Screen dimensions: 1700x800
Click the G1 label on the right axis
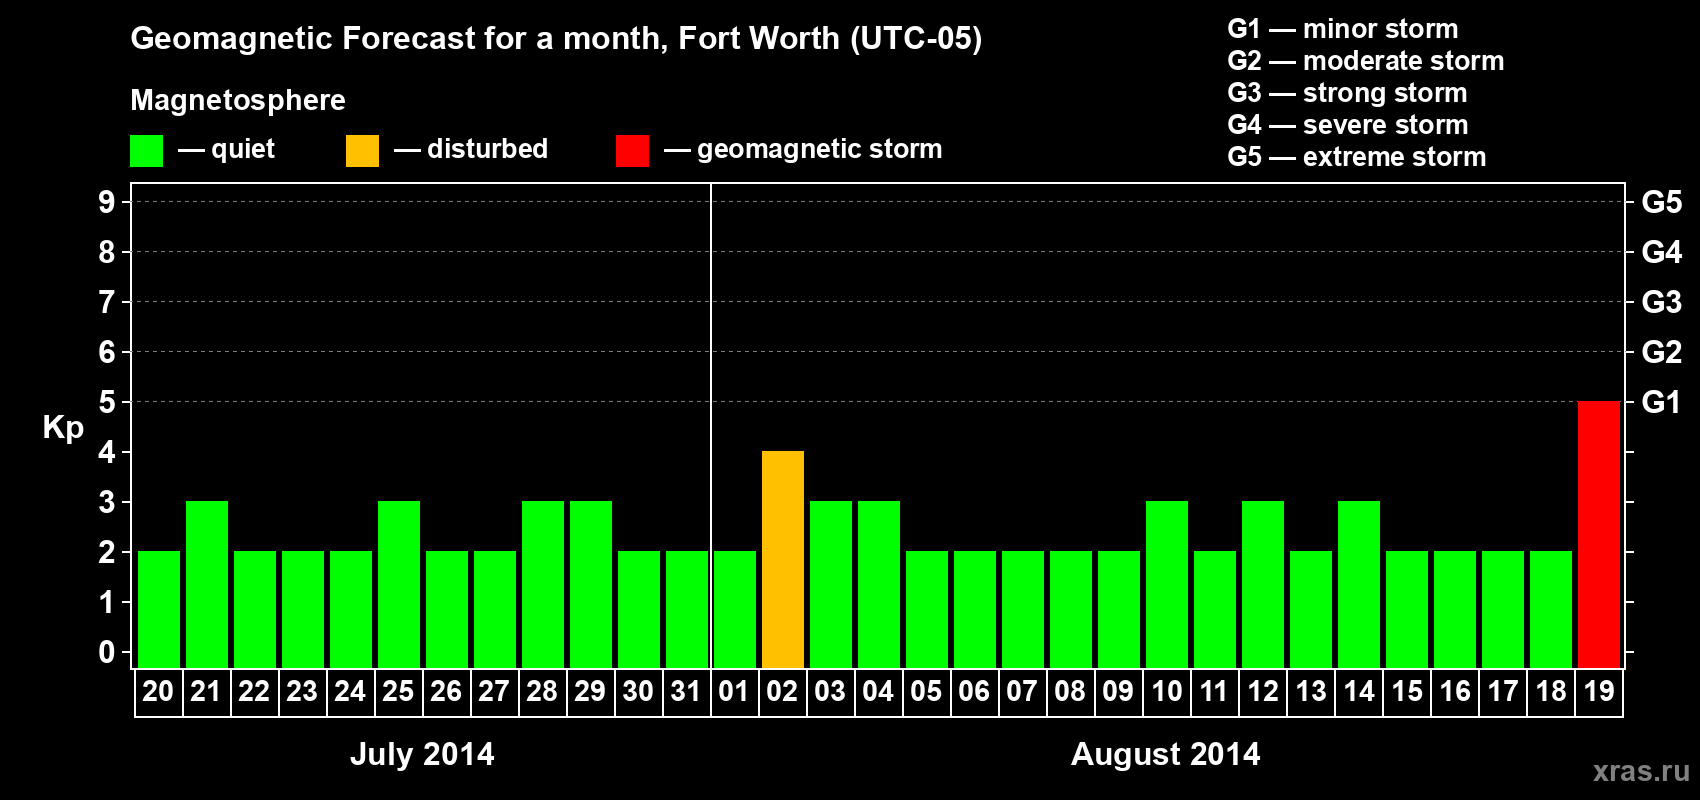point(1662,402)
